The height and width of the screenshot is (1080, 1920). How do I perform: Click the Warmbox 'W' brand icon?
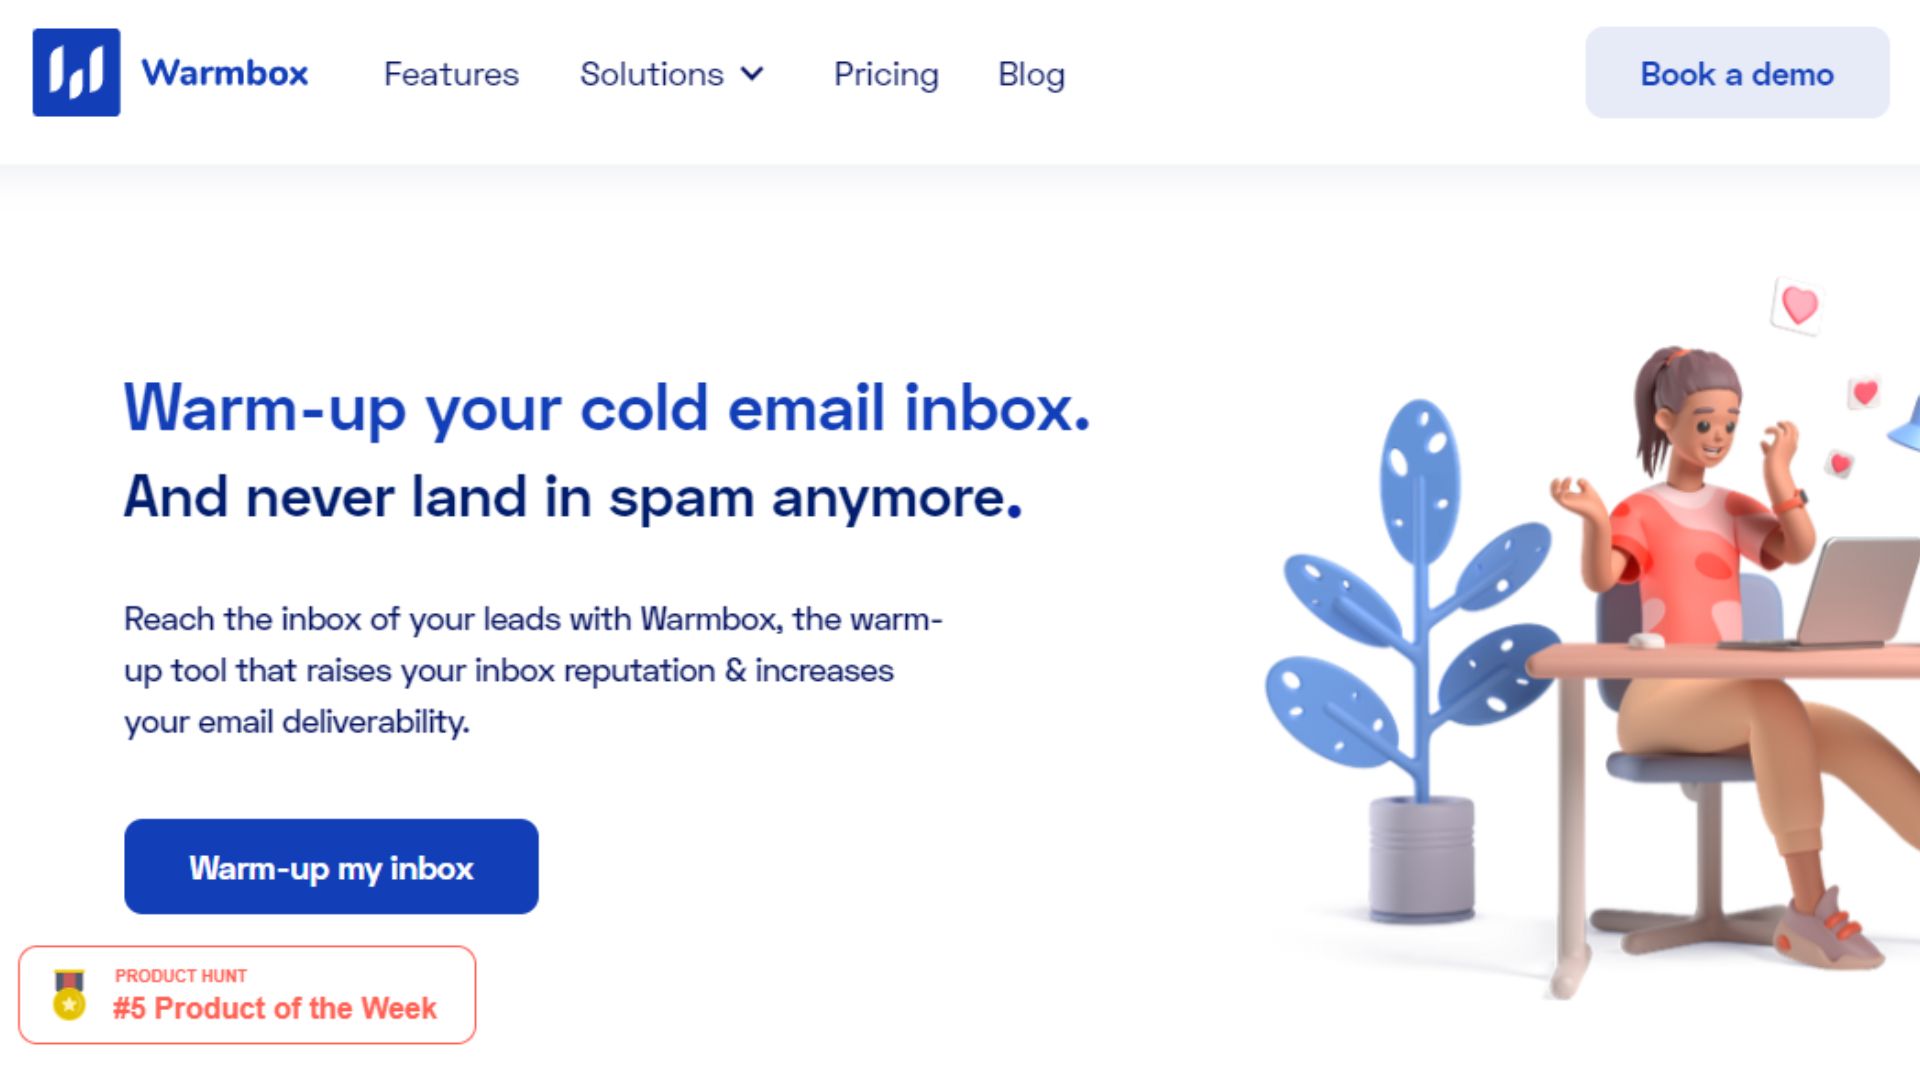pos(74,73)
